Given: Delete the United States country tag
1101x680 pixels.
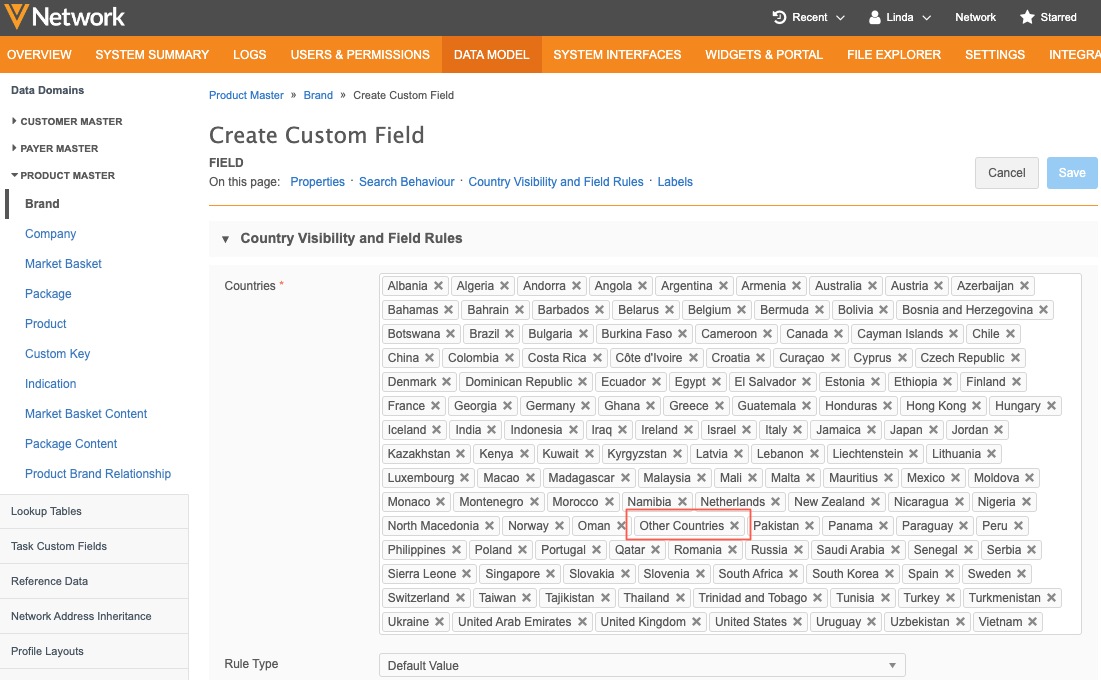Looking at the screenshot, I should click(x=797, y=622).
